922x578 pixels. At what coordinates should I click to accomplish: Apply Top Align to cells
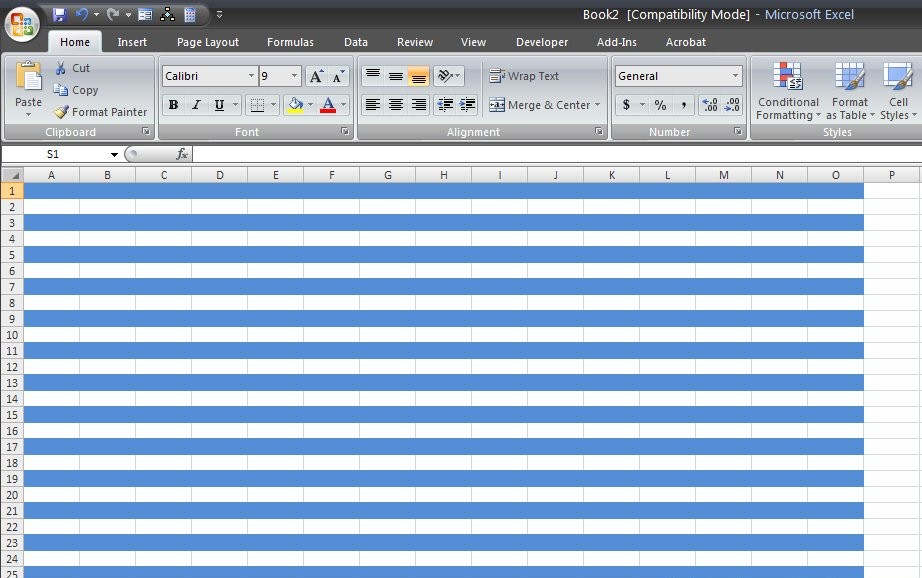pos(373,75)
